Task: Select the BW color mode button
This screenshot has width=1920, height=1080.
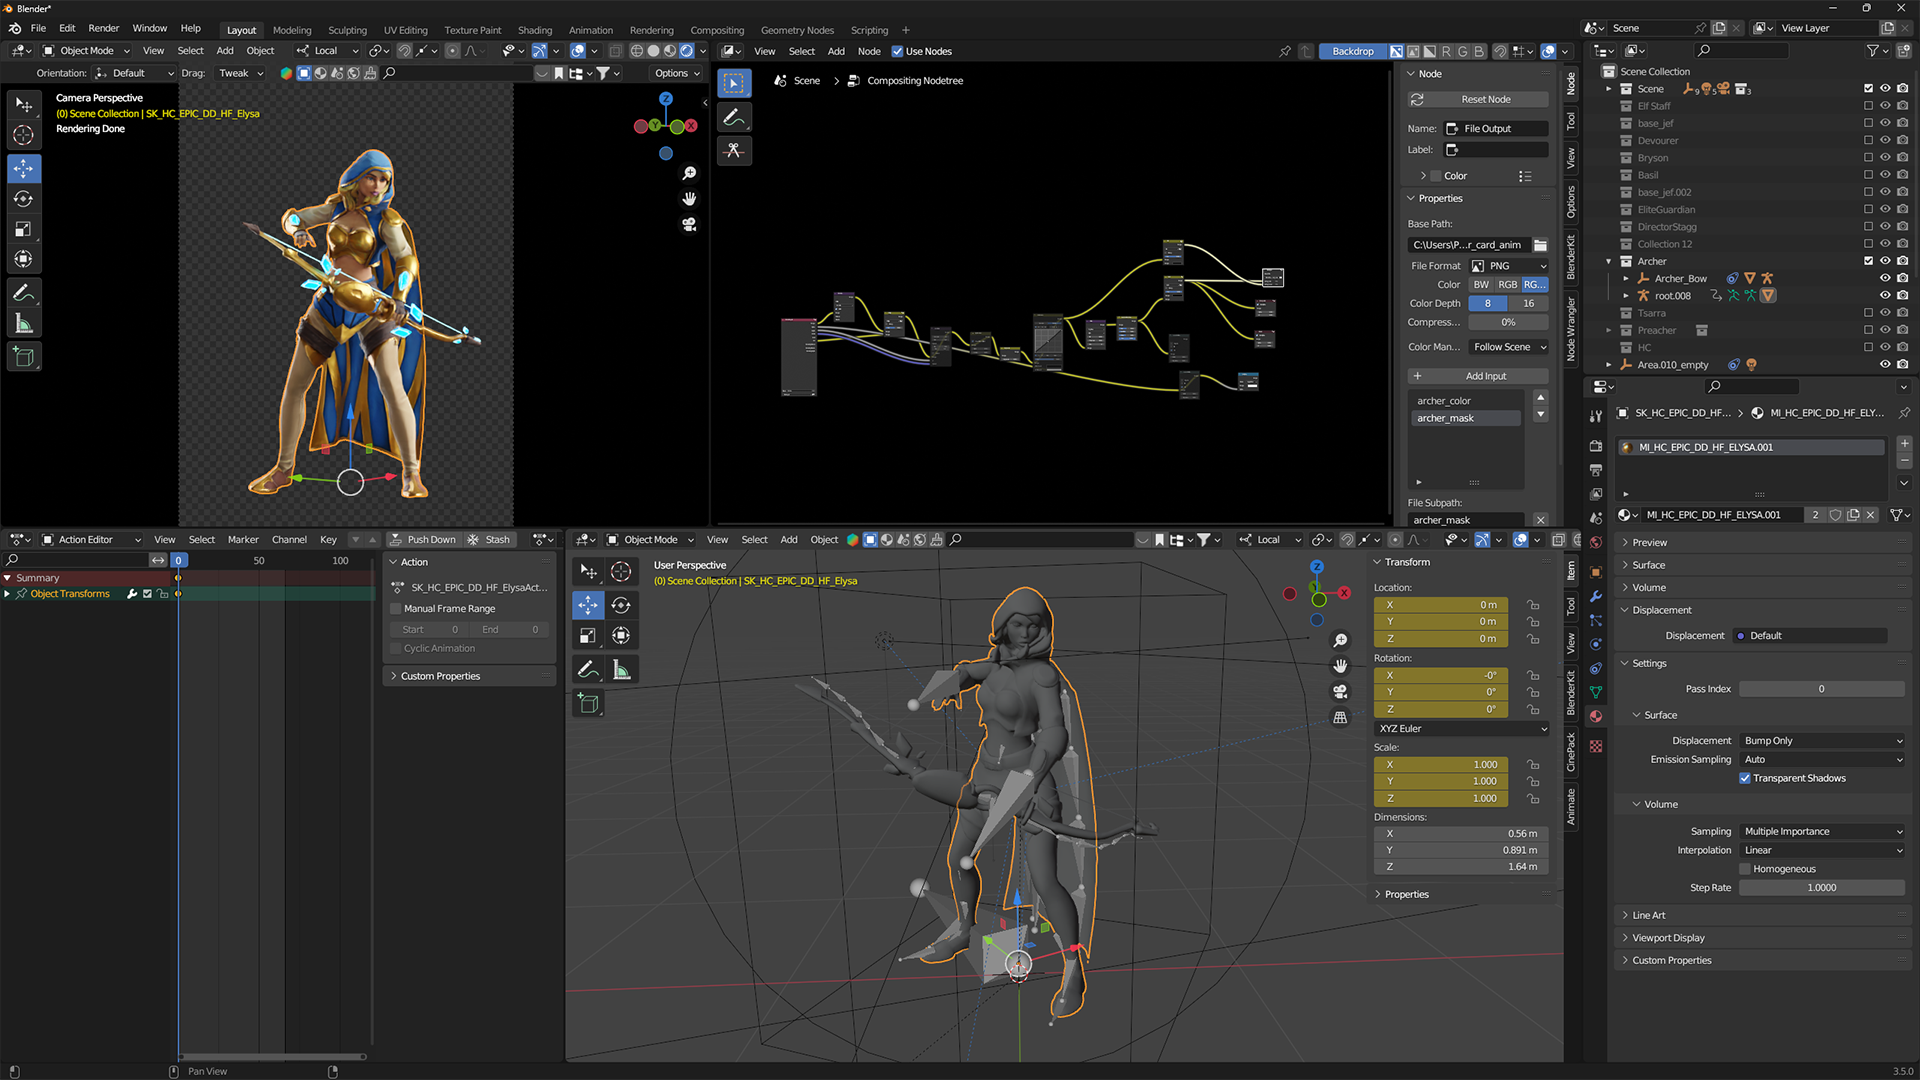Action: [x=1481, y=285]
